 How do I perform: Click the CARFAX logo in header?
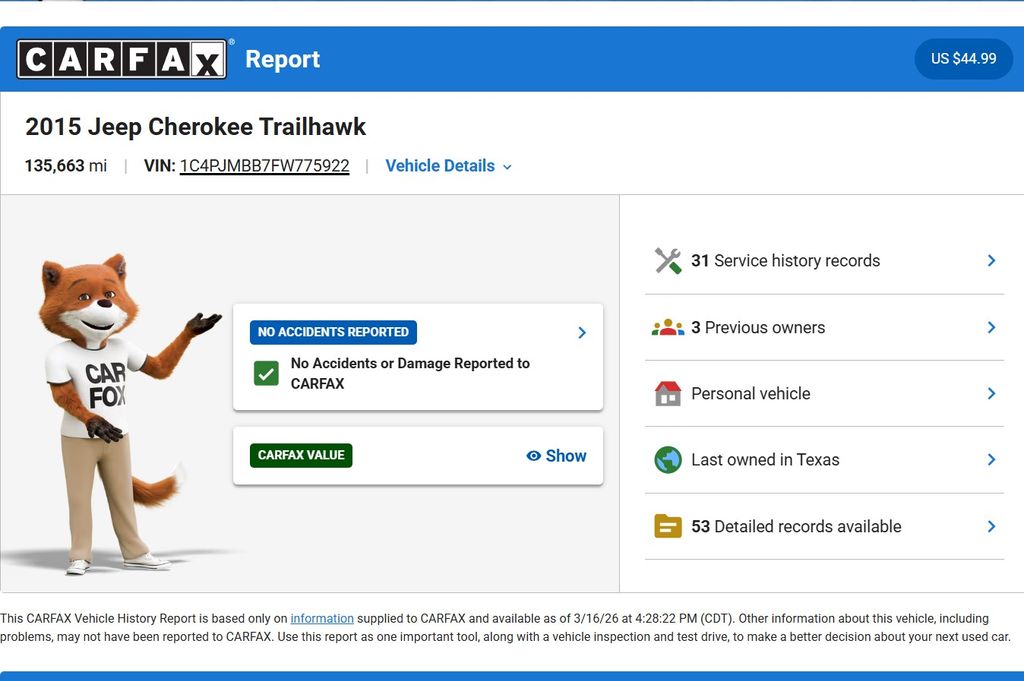[x=122, y=59]
